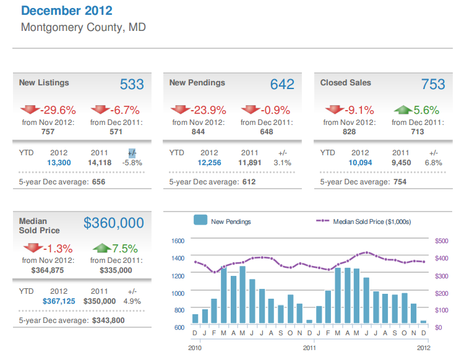The width and height of the screenshot is (459, 360).
Task: Click the purple Median Sold Price legend marker
Action: click(322, 221)
